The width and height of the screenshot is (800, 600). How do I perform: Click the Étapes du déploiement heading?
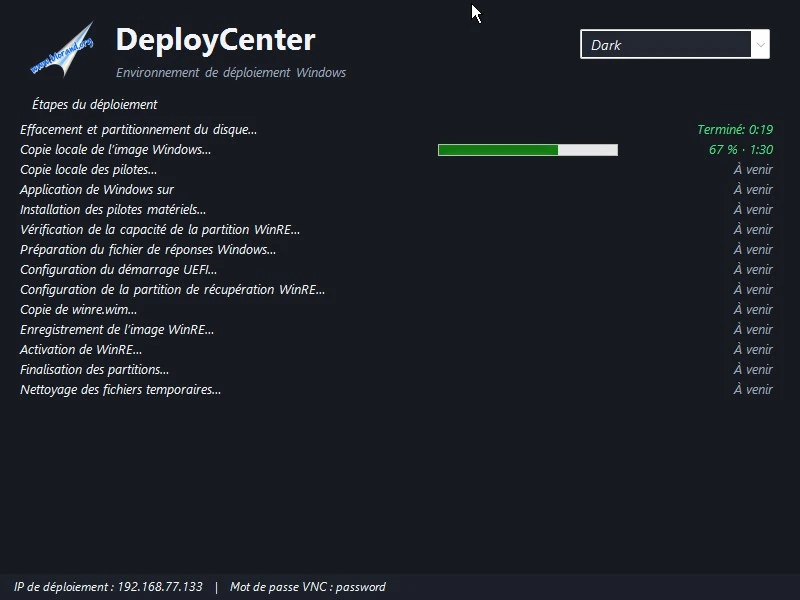pos(94,105)
